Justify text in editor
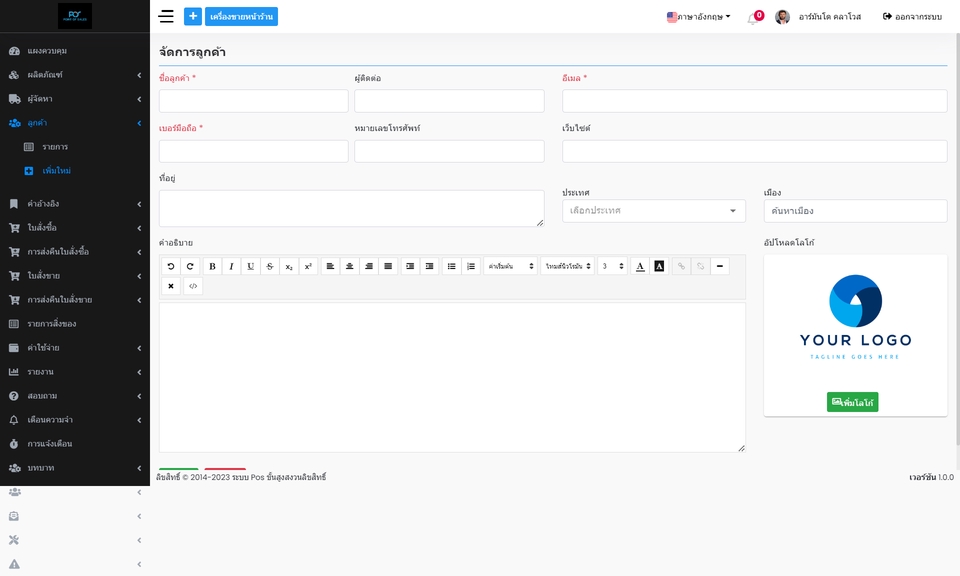The image size is (960, 576). pyautogui.click(x=388, y=266)
